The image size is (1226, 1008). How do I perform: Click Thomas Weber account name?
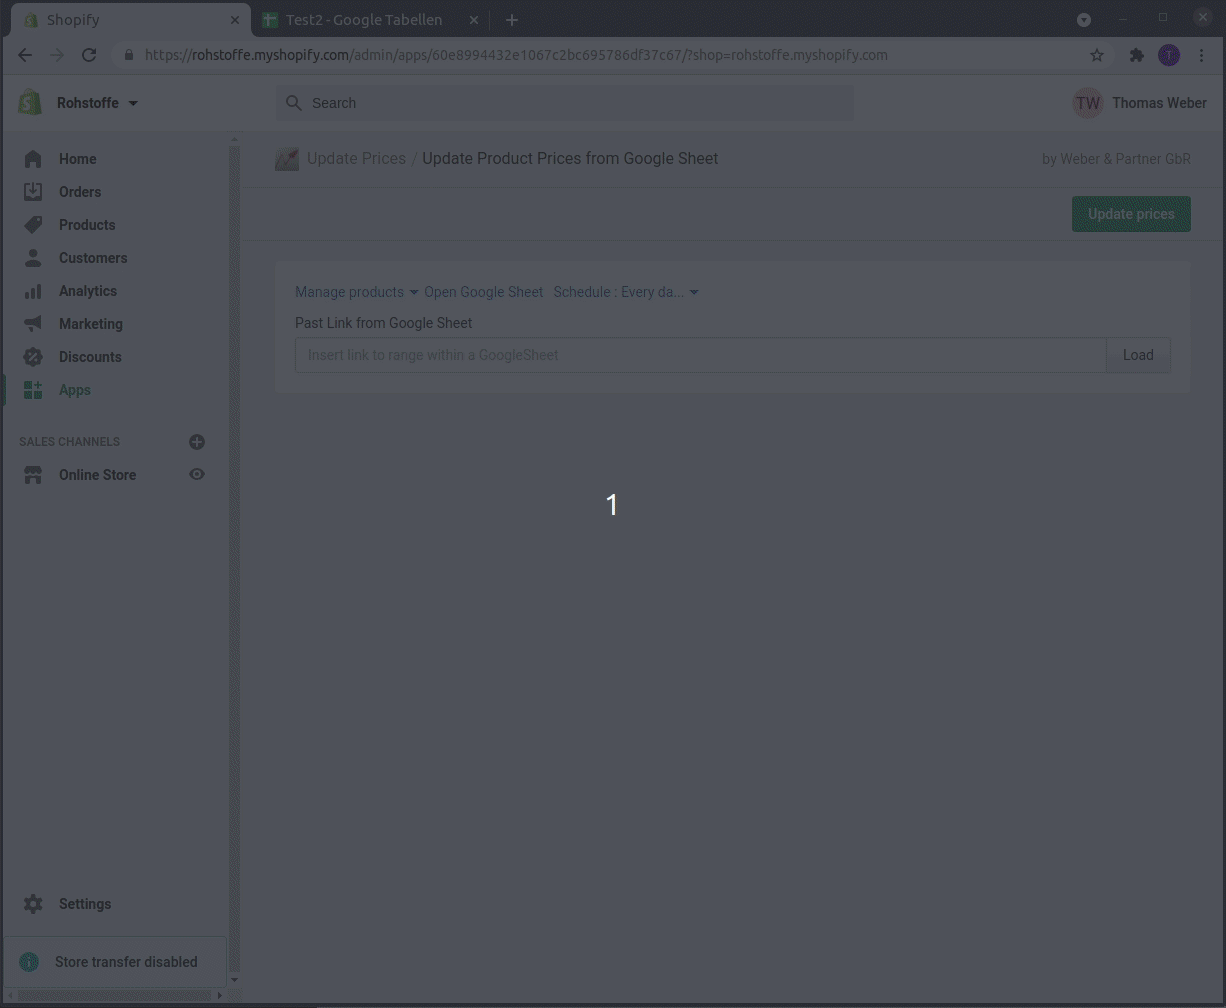click(x=1159, y=103)
